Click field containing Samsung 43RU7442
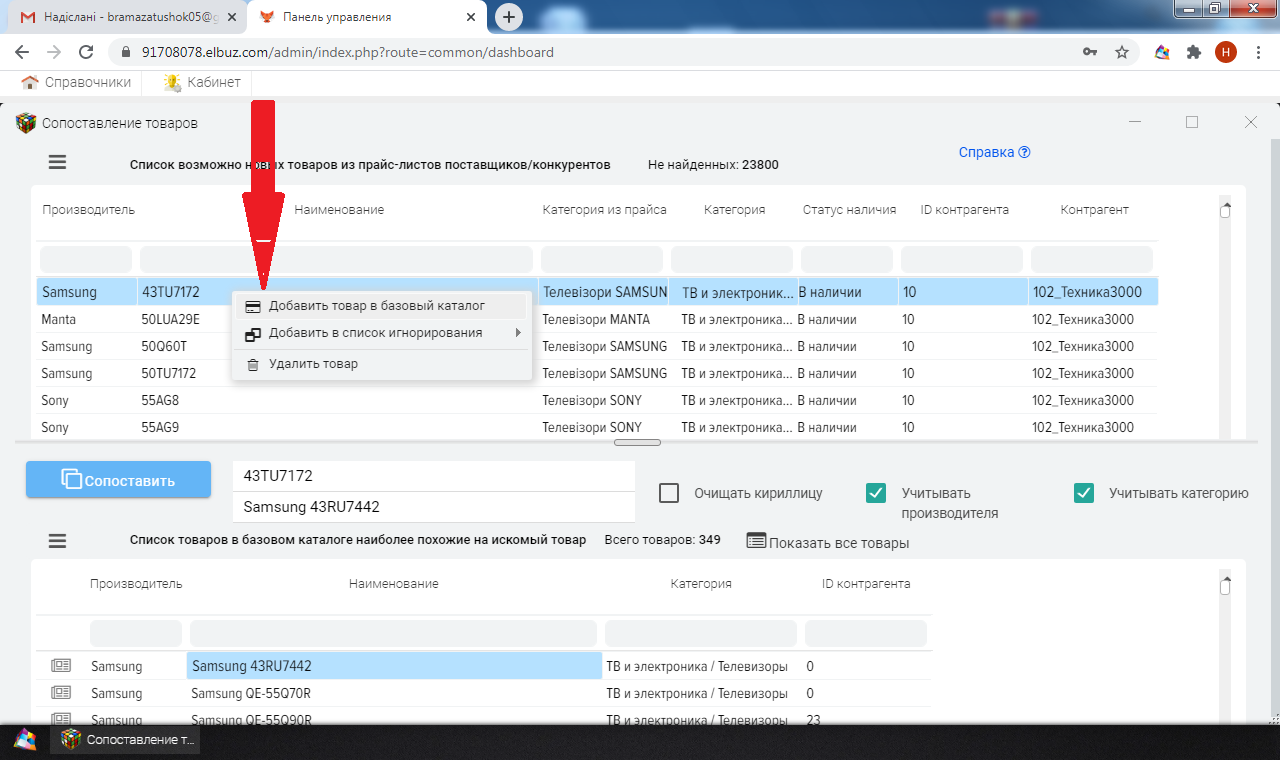 click(434, 507)
